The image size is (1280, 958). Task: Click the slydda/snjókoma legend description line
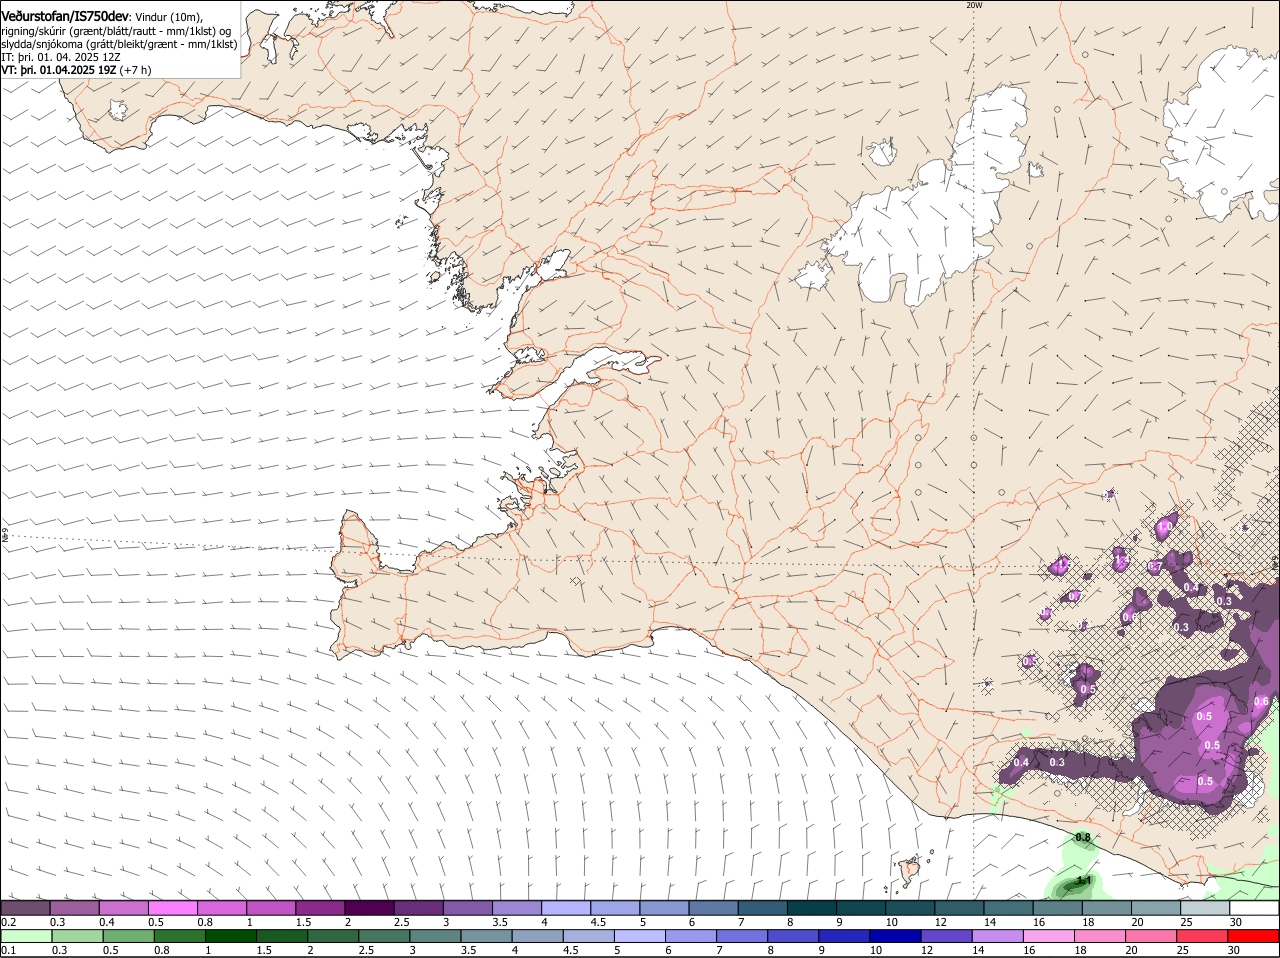119,44
